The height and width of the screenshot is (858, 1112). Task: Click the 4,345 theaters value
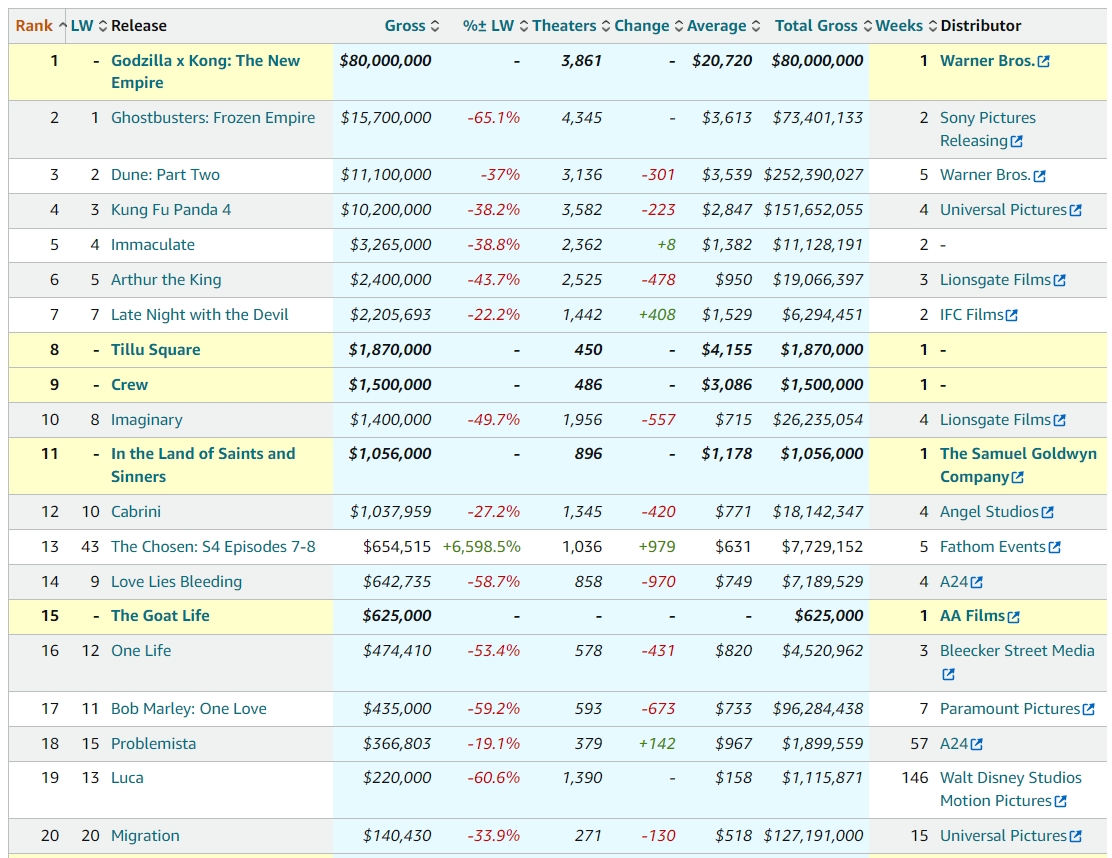[582, 118]
